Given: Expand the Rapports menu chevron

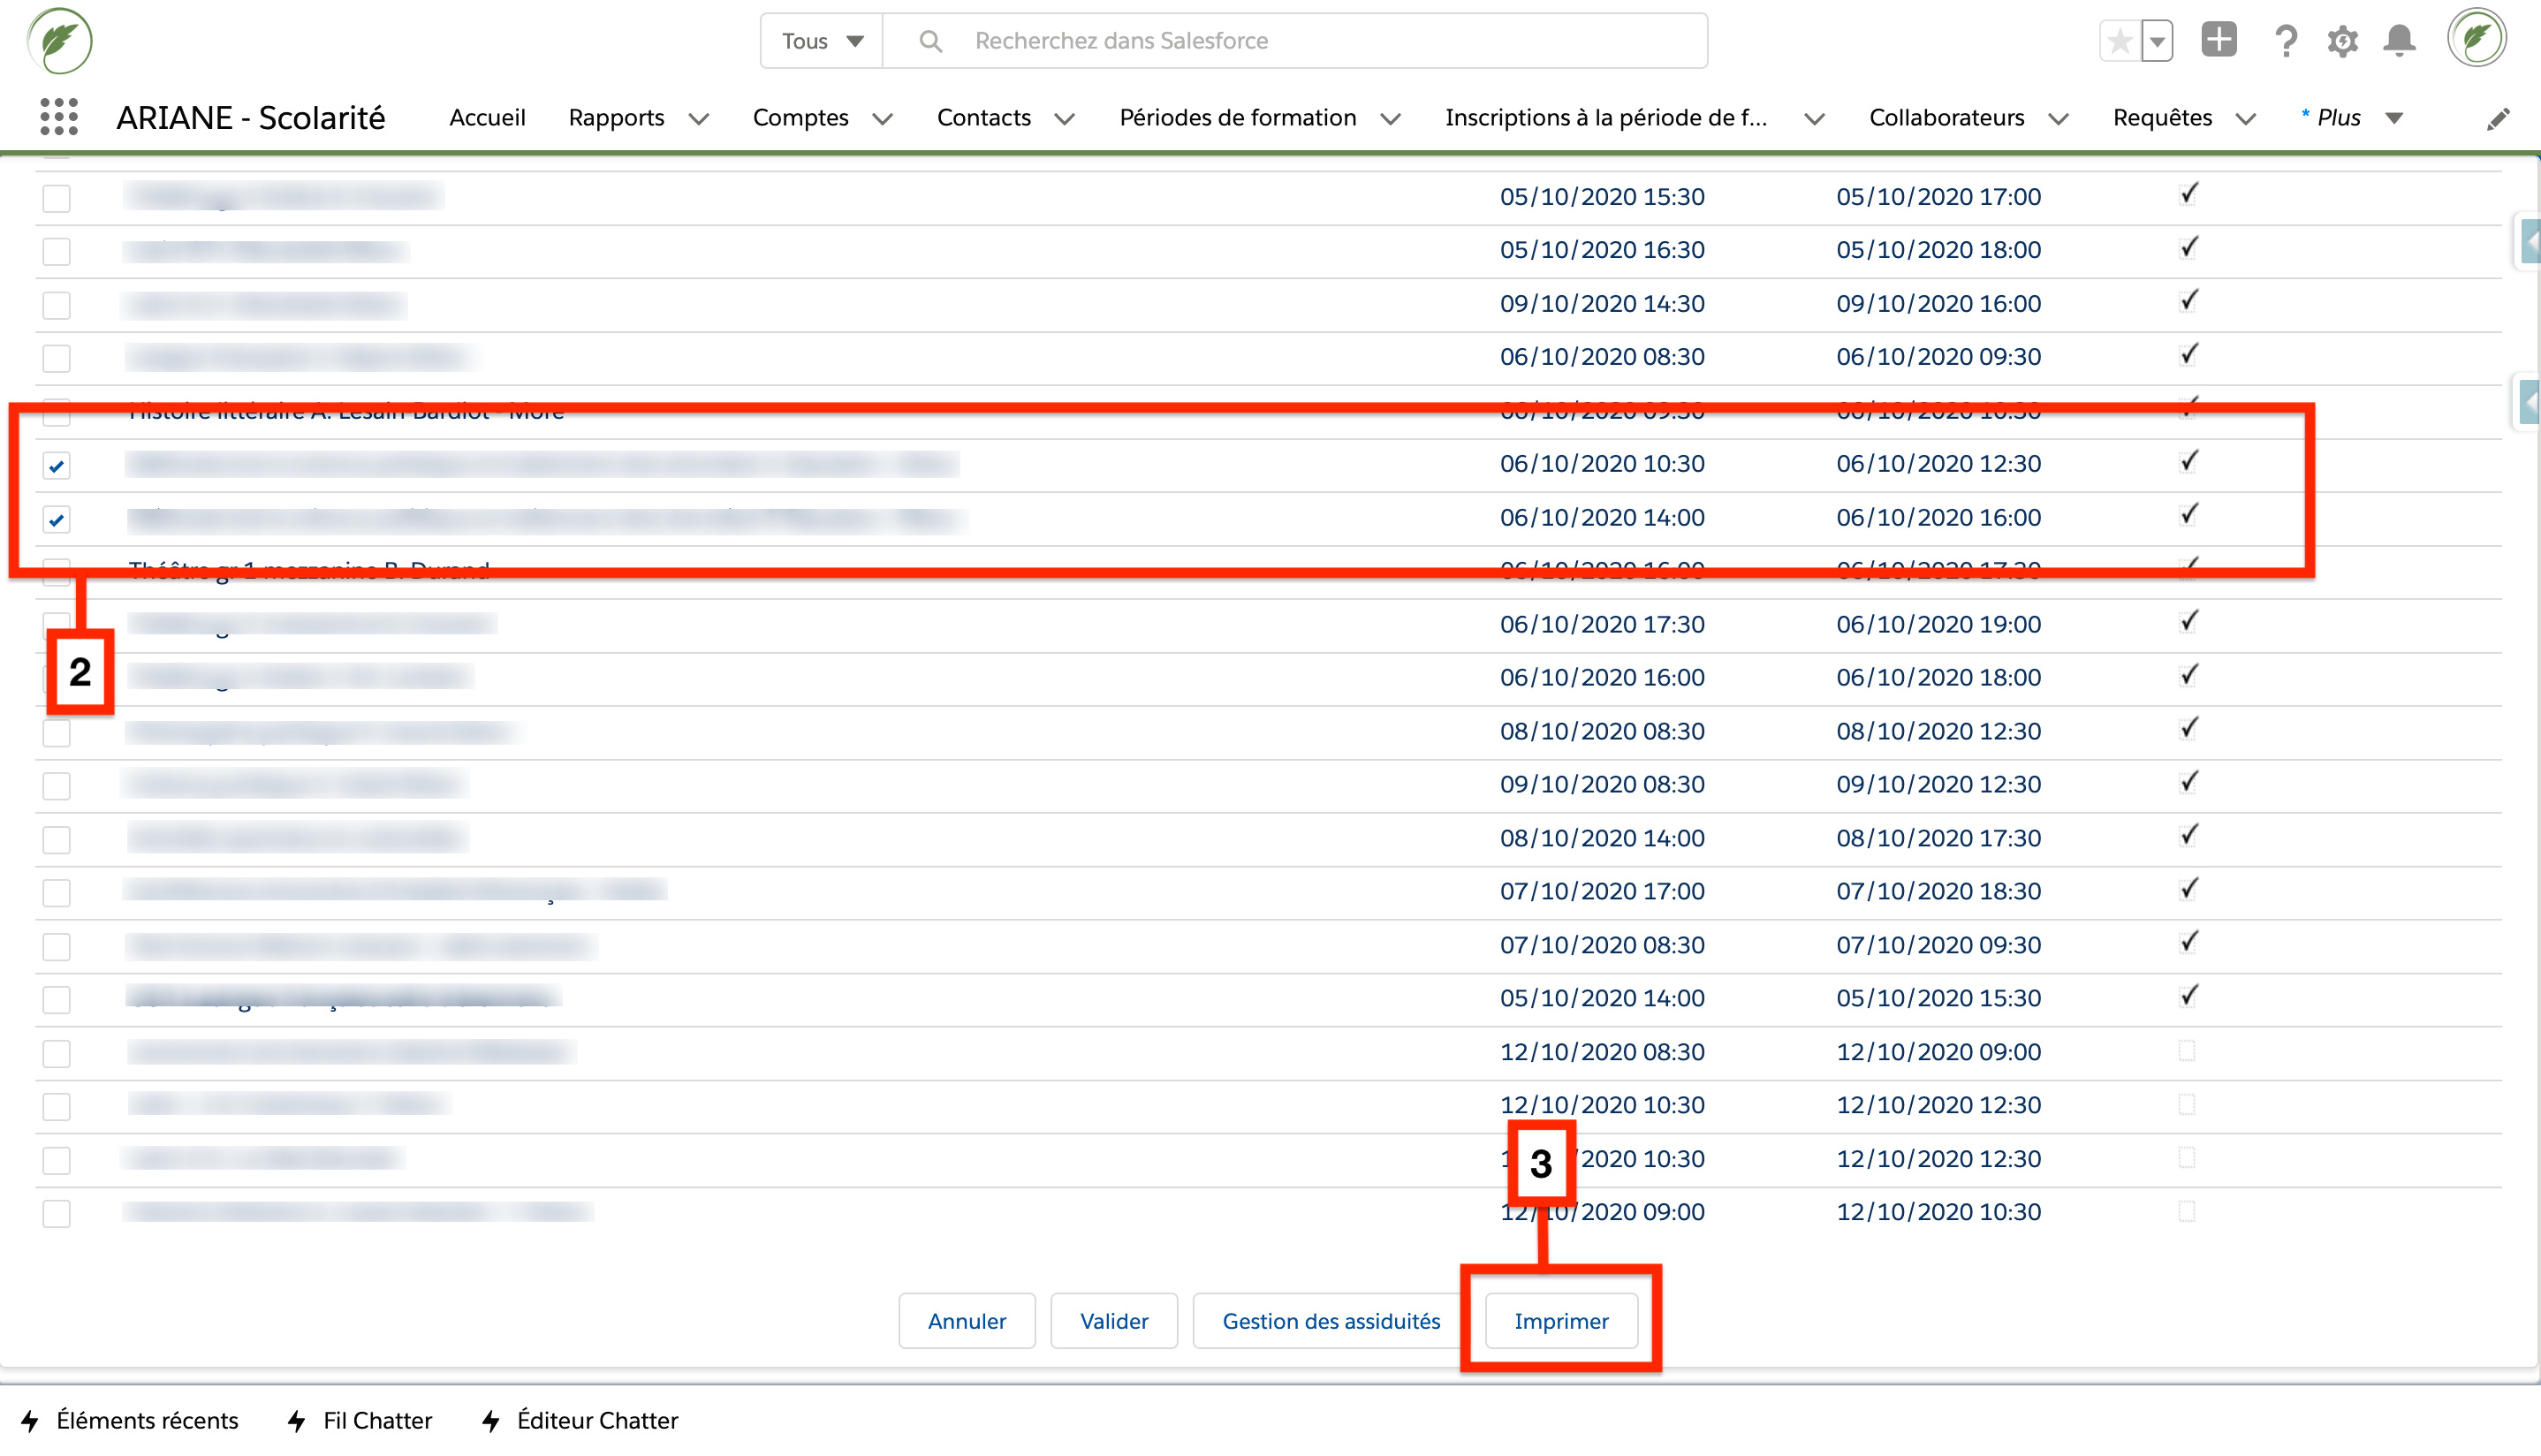Looking at the screenshot, I should (x=699, y=119).
